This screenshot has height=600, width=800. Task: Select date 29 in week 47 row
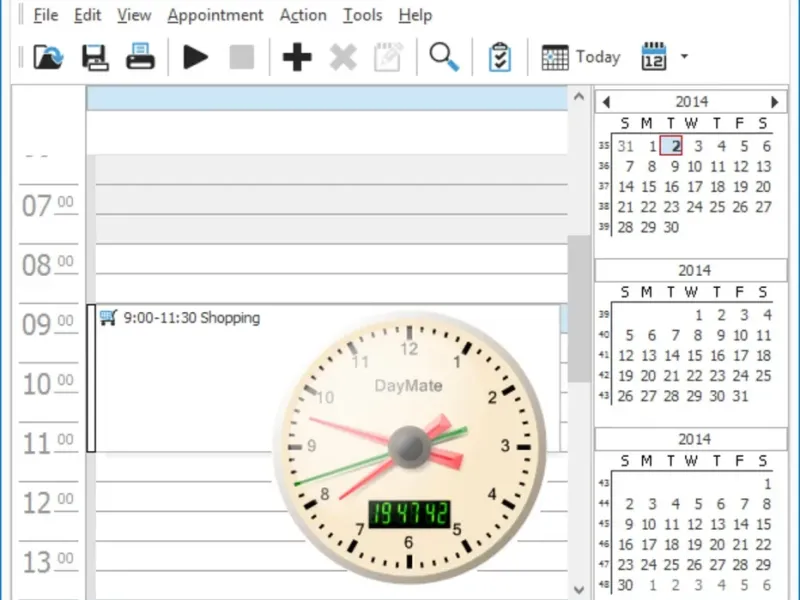click(763, 565)
